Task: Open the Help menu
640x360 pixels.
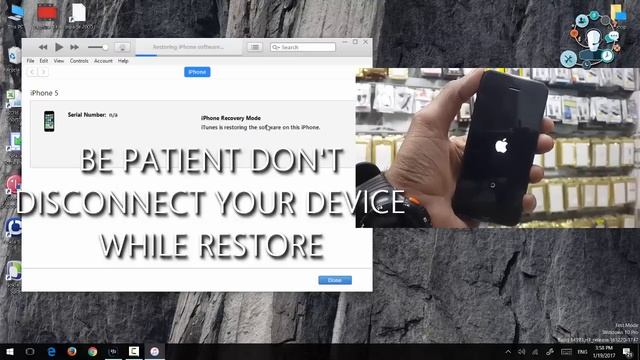Action: 123,61
